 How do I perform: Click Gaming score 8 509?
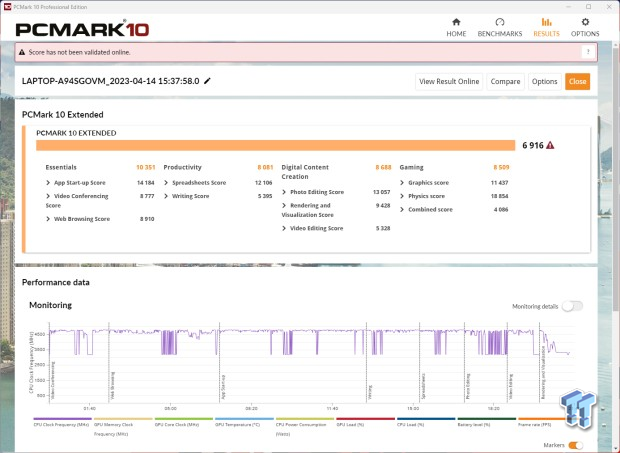[501, 167]
